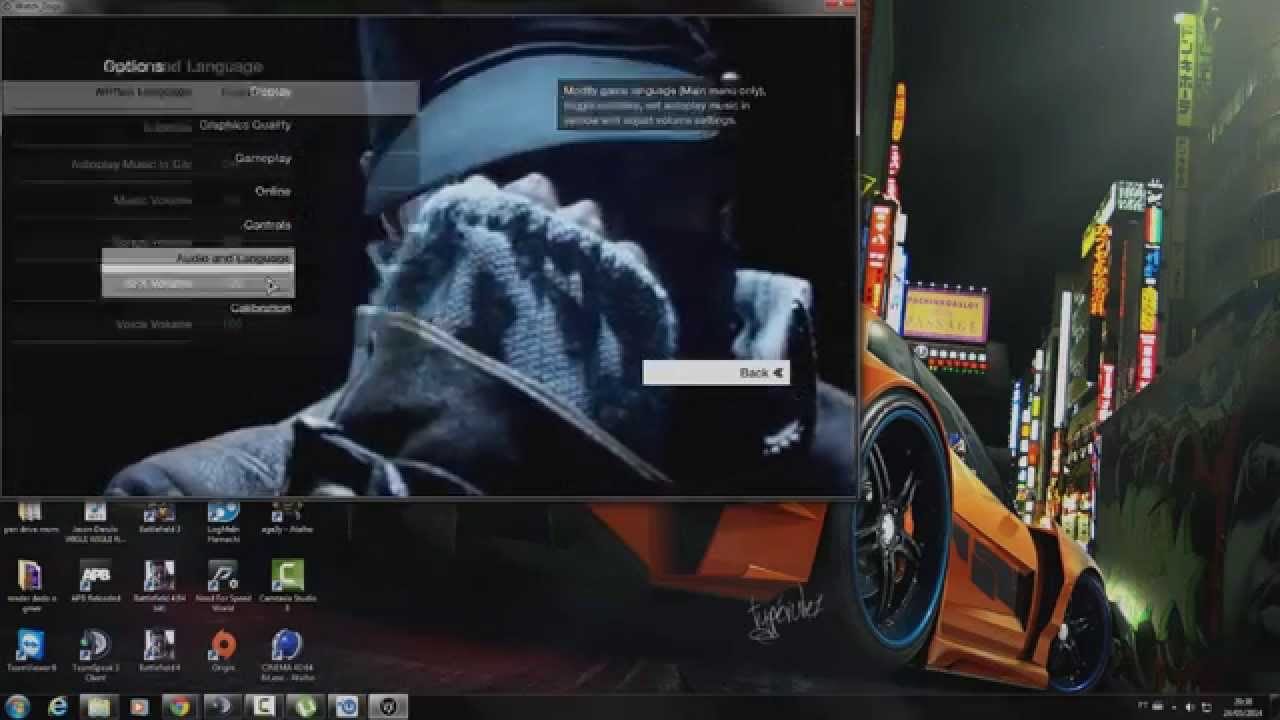1280x720 pixels.
Task: Launch the Origin desktop shortcut
Action: [223, 650]
